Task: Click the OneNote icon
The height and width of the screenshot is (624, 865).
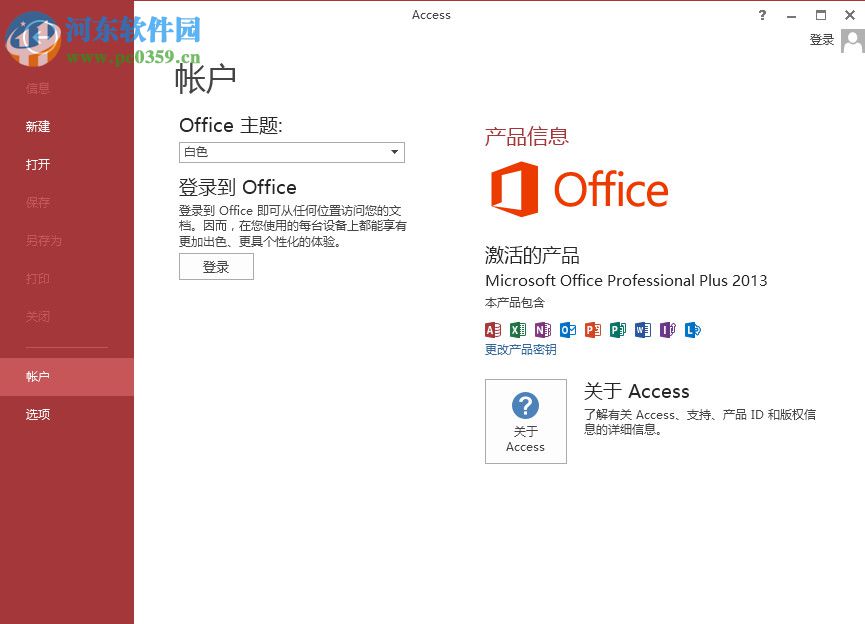Action: 542,330
